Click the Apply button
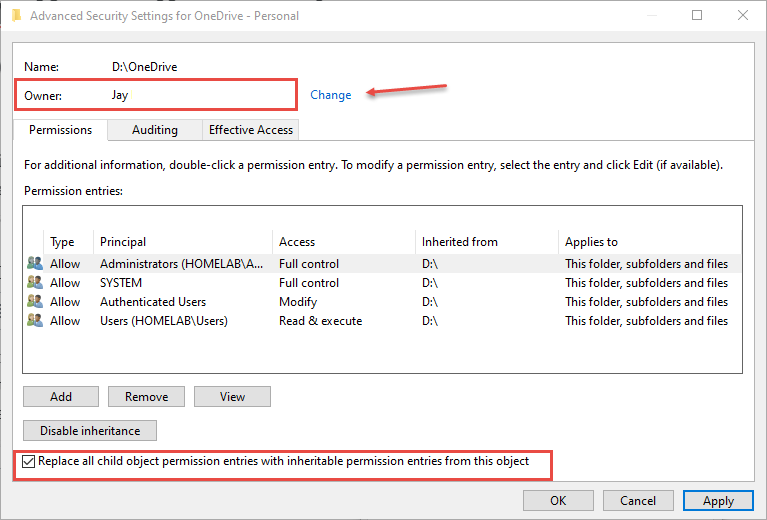 pos(718,500)
